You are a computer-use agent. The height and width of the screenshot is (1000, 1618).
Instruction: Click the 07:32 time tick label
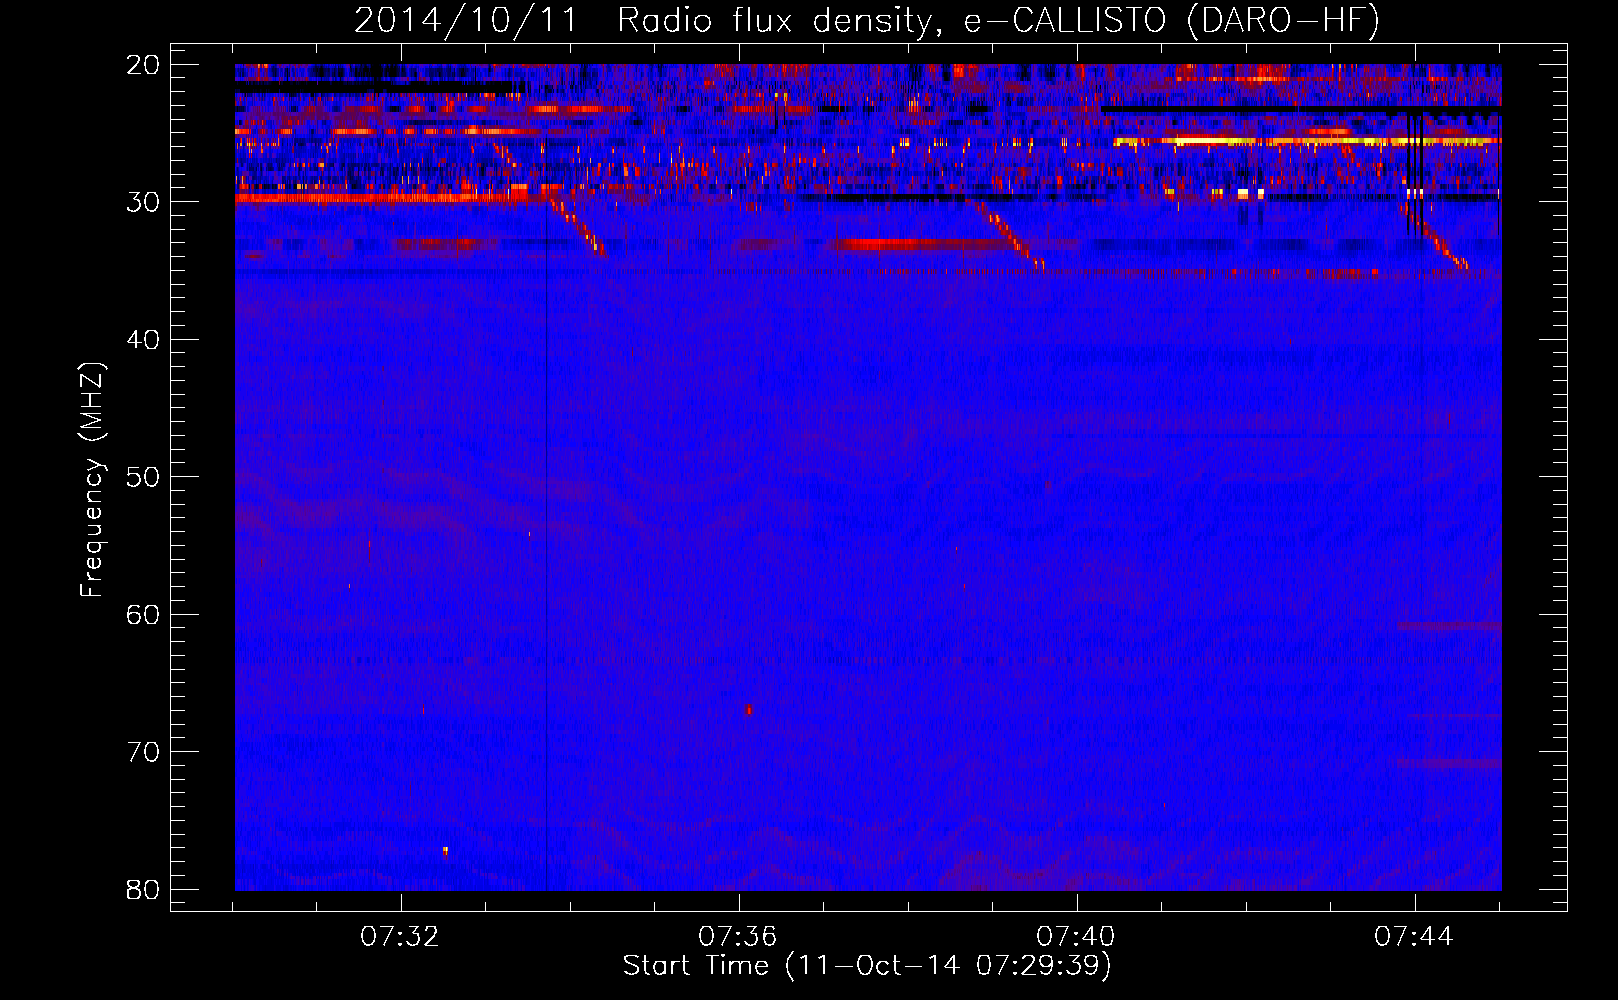[x=400, y=937]
